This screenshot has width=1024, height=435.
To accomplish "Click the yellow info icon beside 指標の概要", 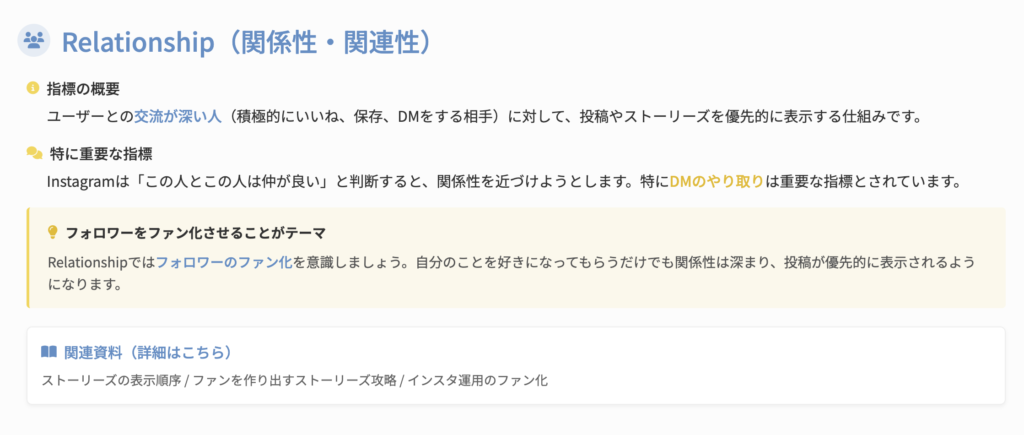I will pos(32,88).
